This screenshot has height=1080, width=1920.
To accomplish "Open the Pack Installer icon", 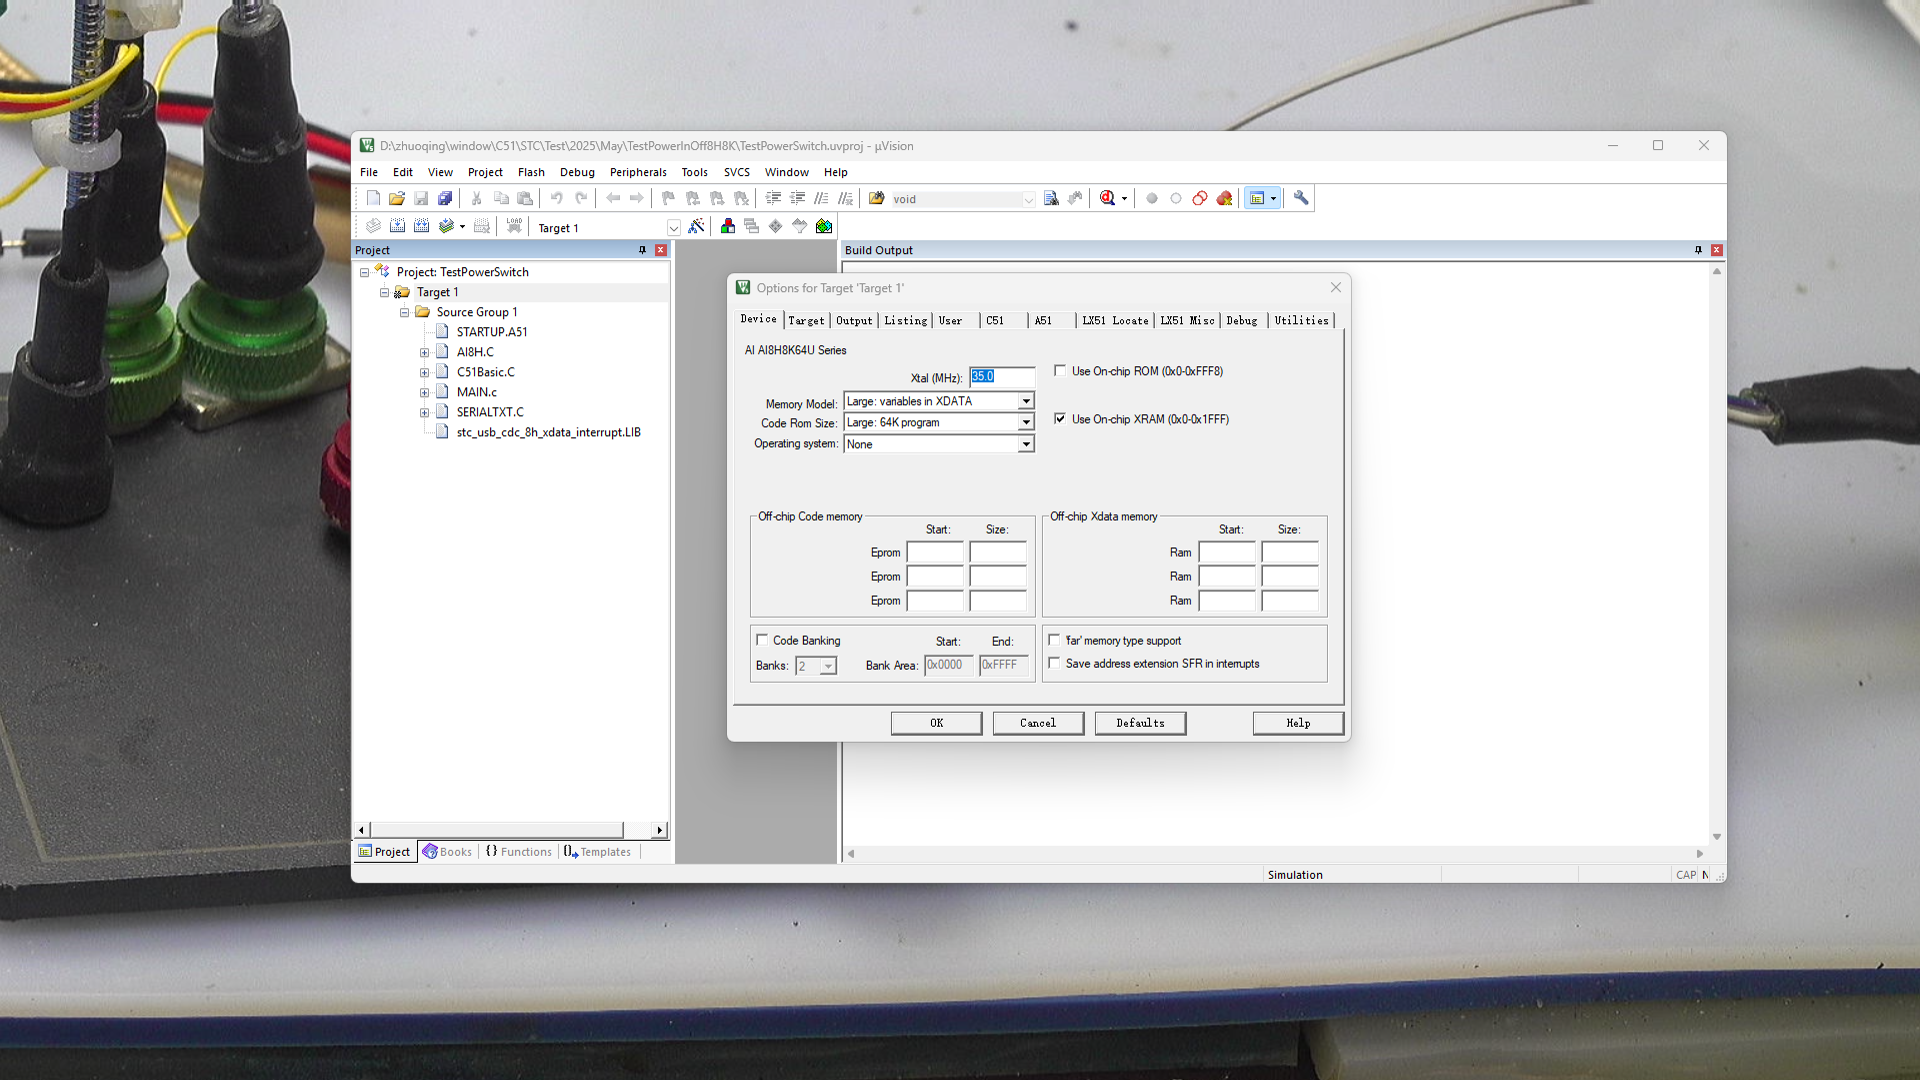I will 823,227.
